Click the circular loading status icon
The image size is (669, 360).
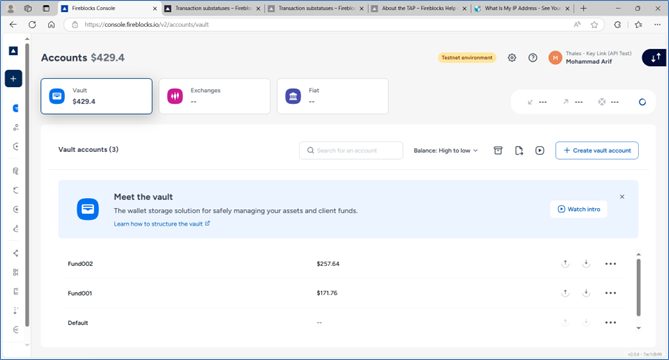642,102
